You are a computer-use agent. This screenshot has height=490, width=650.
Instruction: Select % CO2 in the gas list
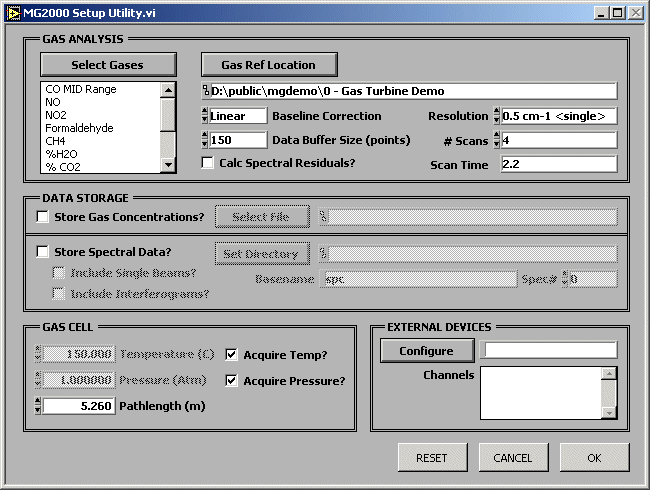[63, 167]
